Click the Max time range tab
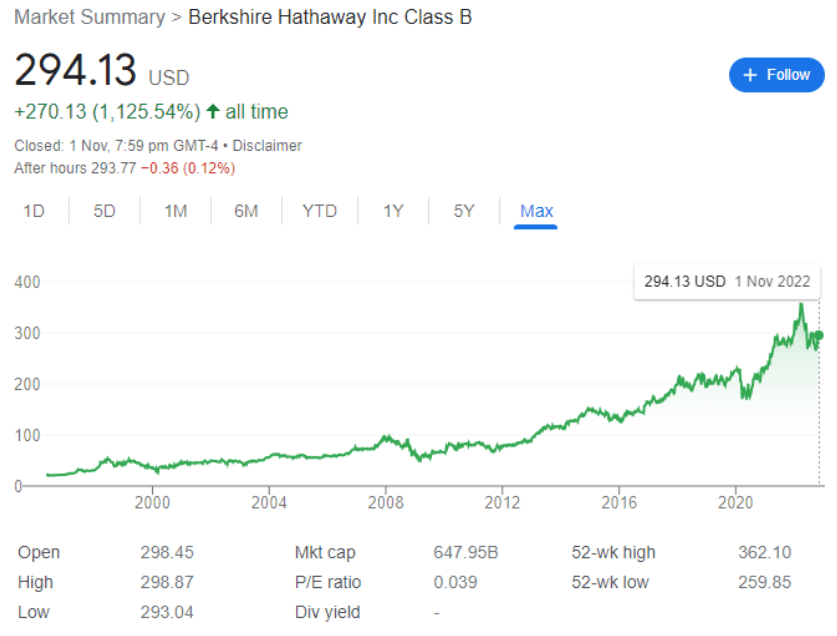This screenshot has width=837, height=636. 536,211
